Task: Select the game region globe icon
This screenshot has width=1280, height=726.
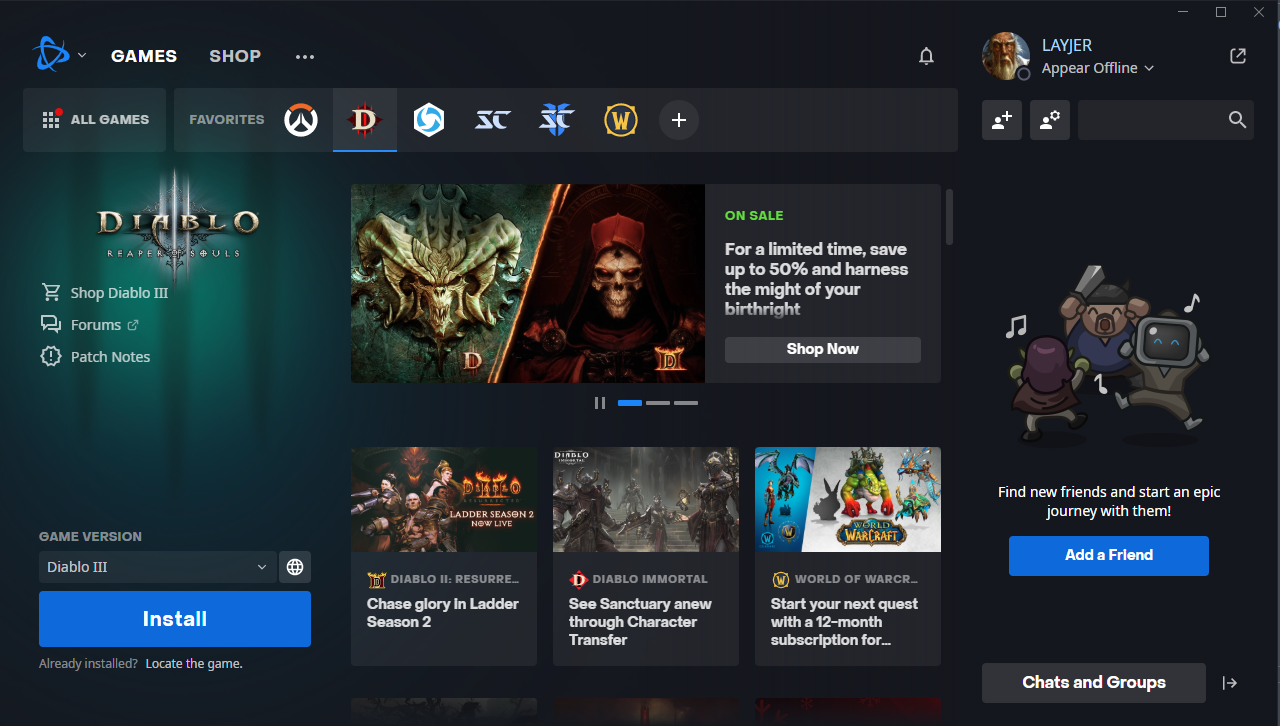Action: click(x=295, y=567)
